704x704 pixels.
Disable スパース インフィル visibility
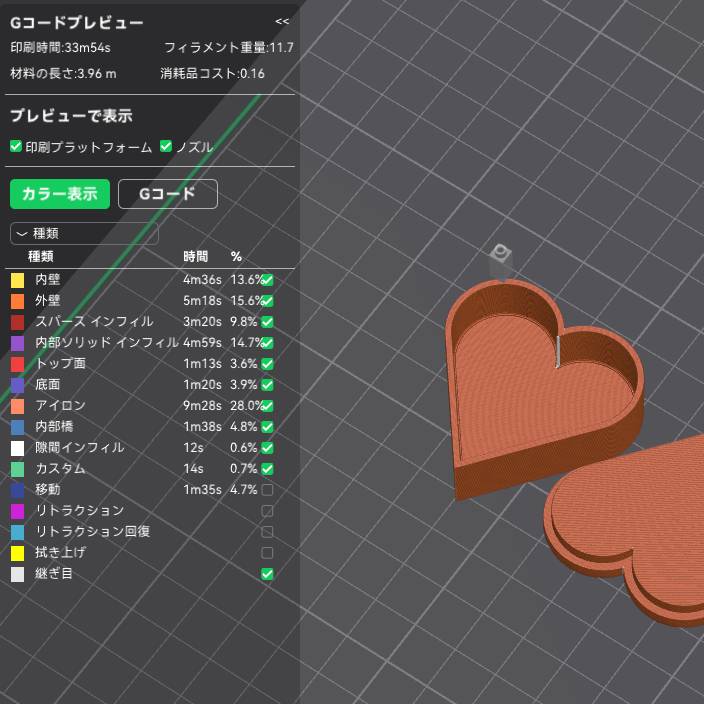click(x=267, y=322)
